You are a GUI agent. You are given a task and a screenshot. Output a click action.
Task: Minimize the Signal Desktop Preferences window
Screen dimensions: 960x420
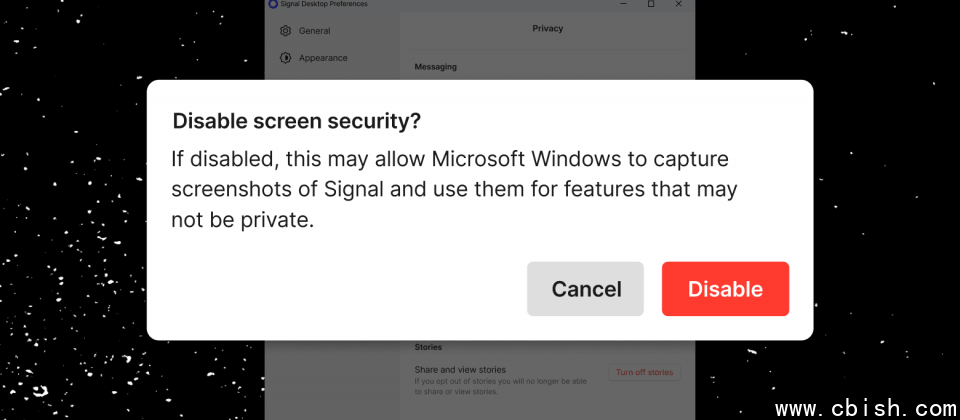623,4
